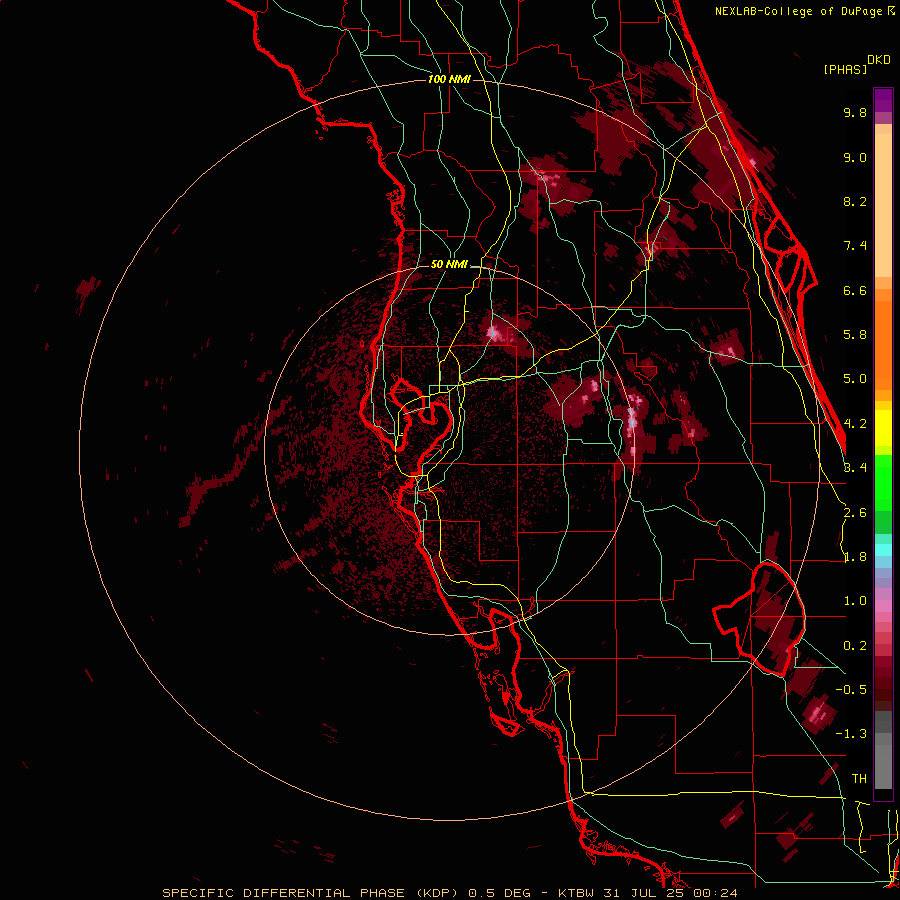Image resolution: width=900 pixels, height=900 pixels.
Task: Click the "TH" threshold label
Action: (859, 778)
